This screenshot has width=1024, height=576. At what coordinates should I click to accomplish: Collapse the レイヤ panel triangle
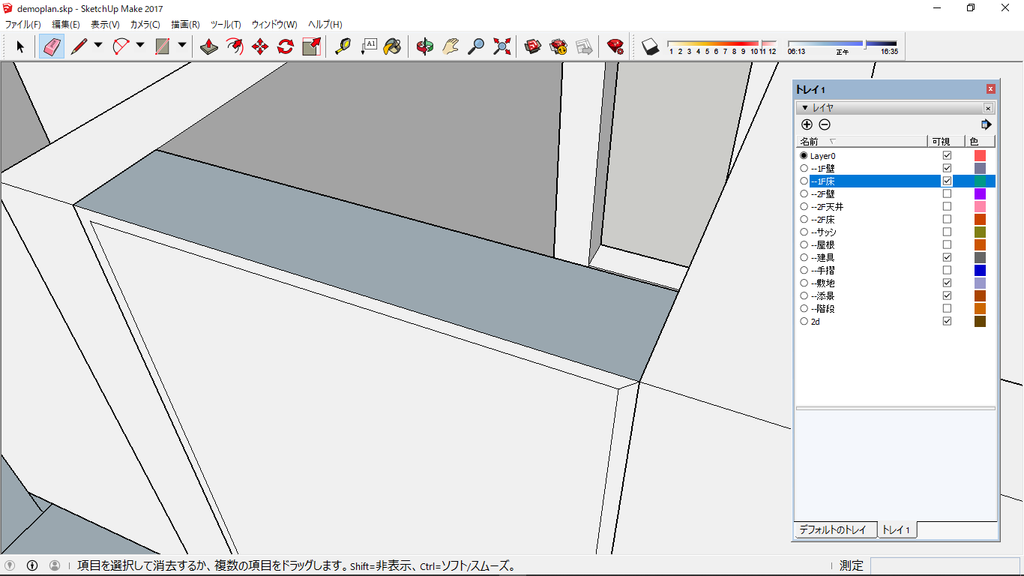click(x=805, y=108)
